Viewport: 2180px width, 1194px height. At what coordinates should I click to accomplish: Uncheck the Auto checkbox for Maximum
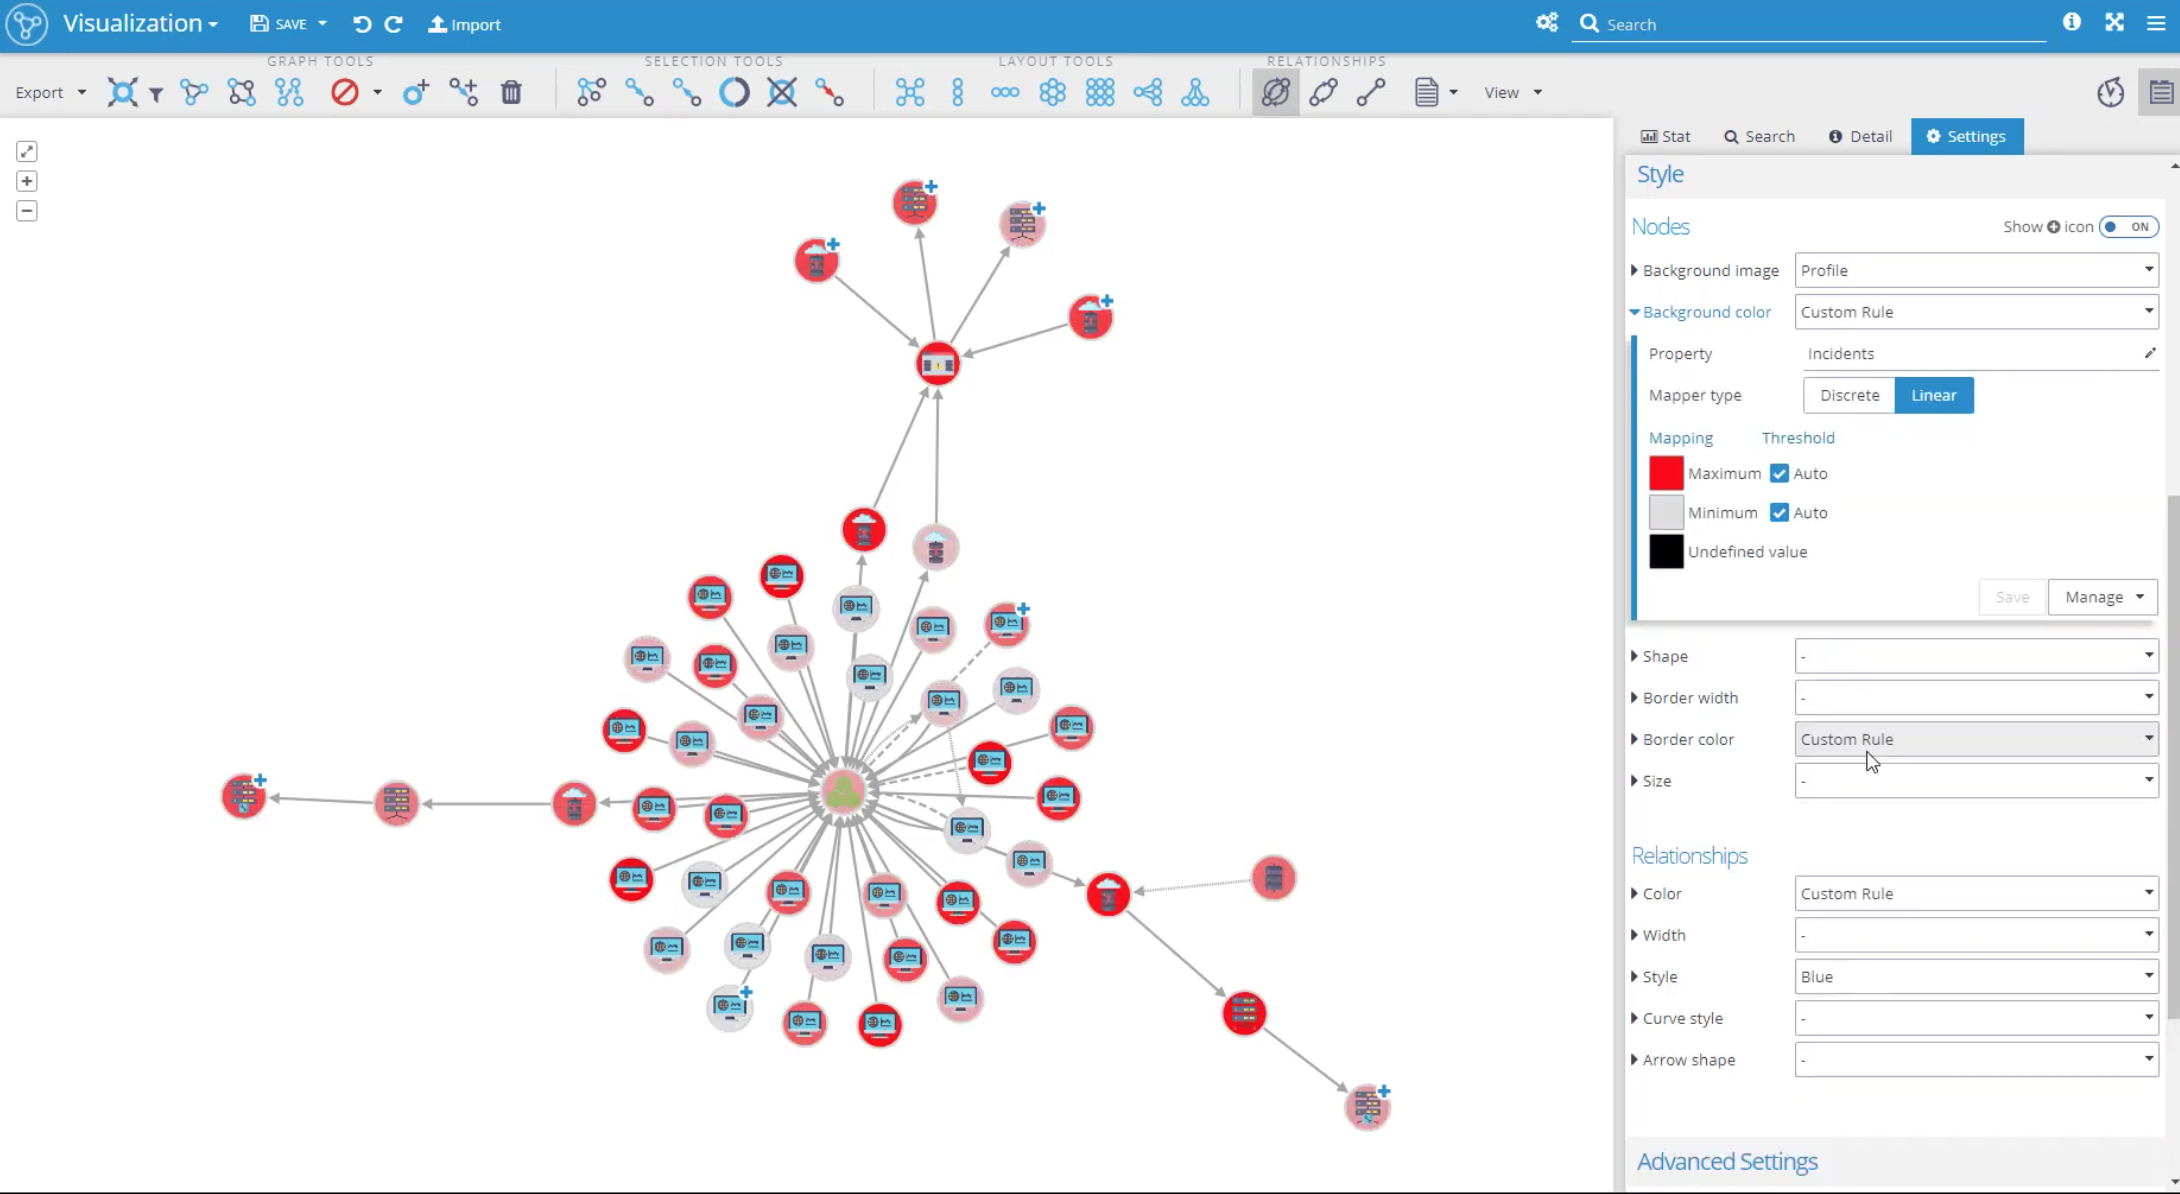point(1779,473)
